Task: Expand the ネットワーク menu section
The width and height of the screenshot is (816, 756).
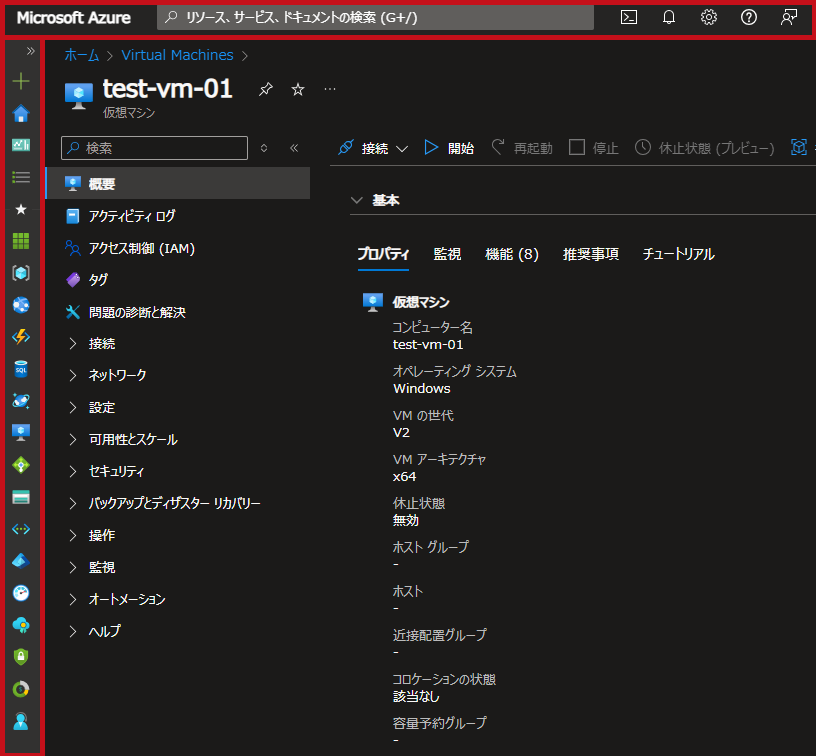Action: 117,375
